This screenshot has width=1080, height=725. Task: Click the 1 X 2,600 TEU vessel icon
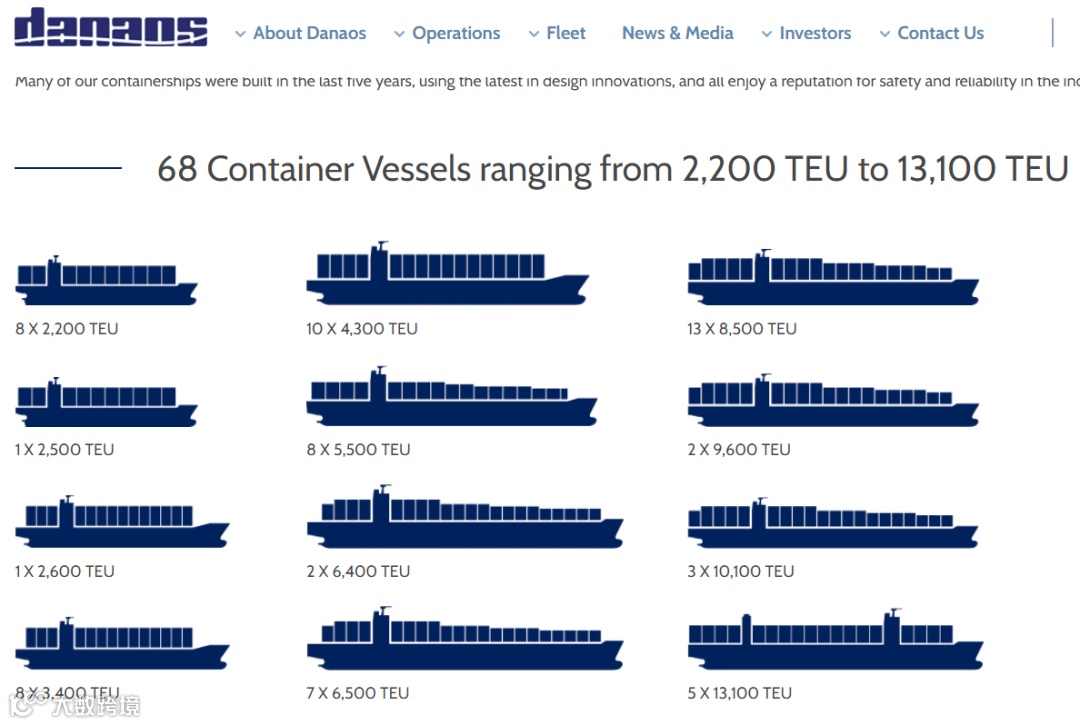pos(121,523)
